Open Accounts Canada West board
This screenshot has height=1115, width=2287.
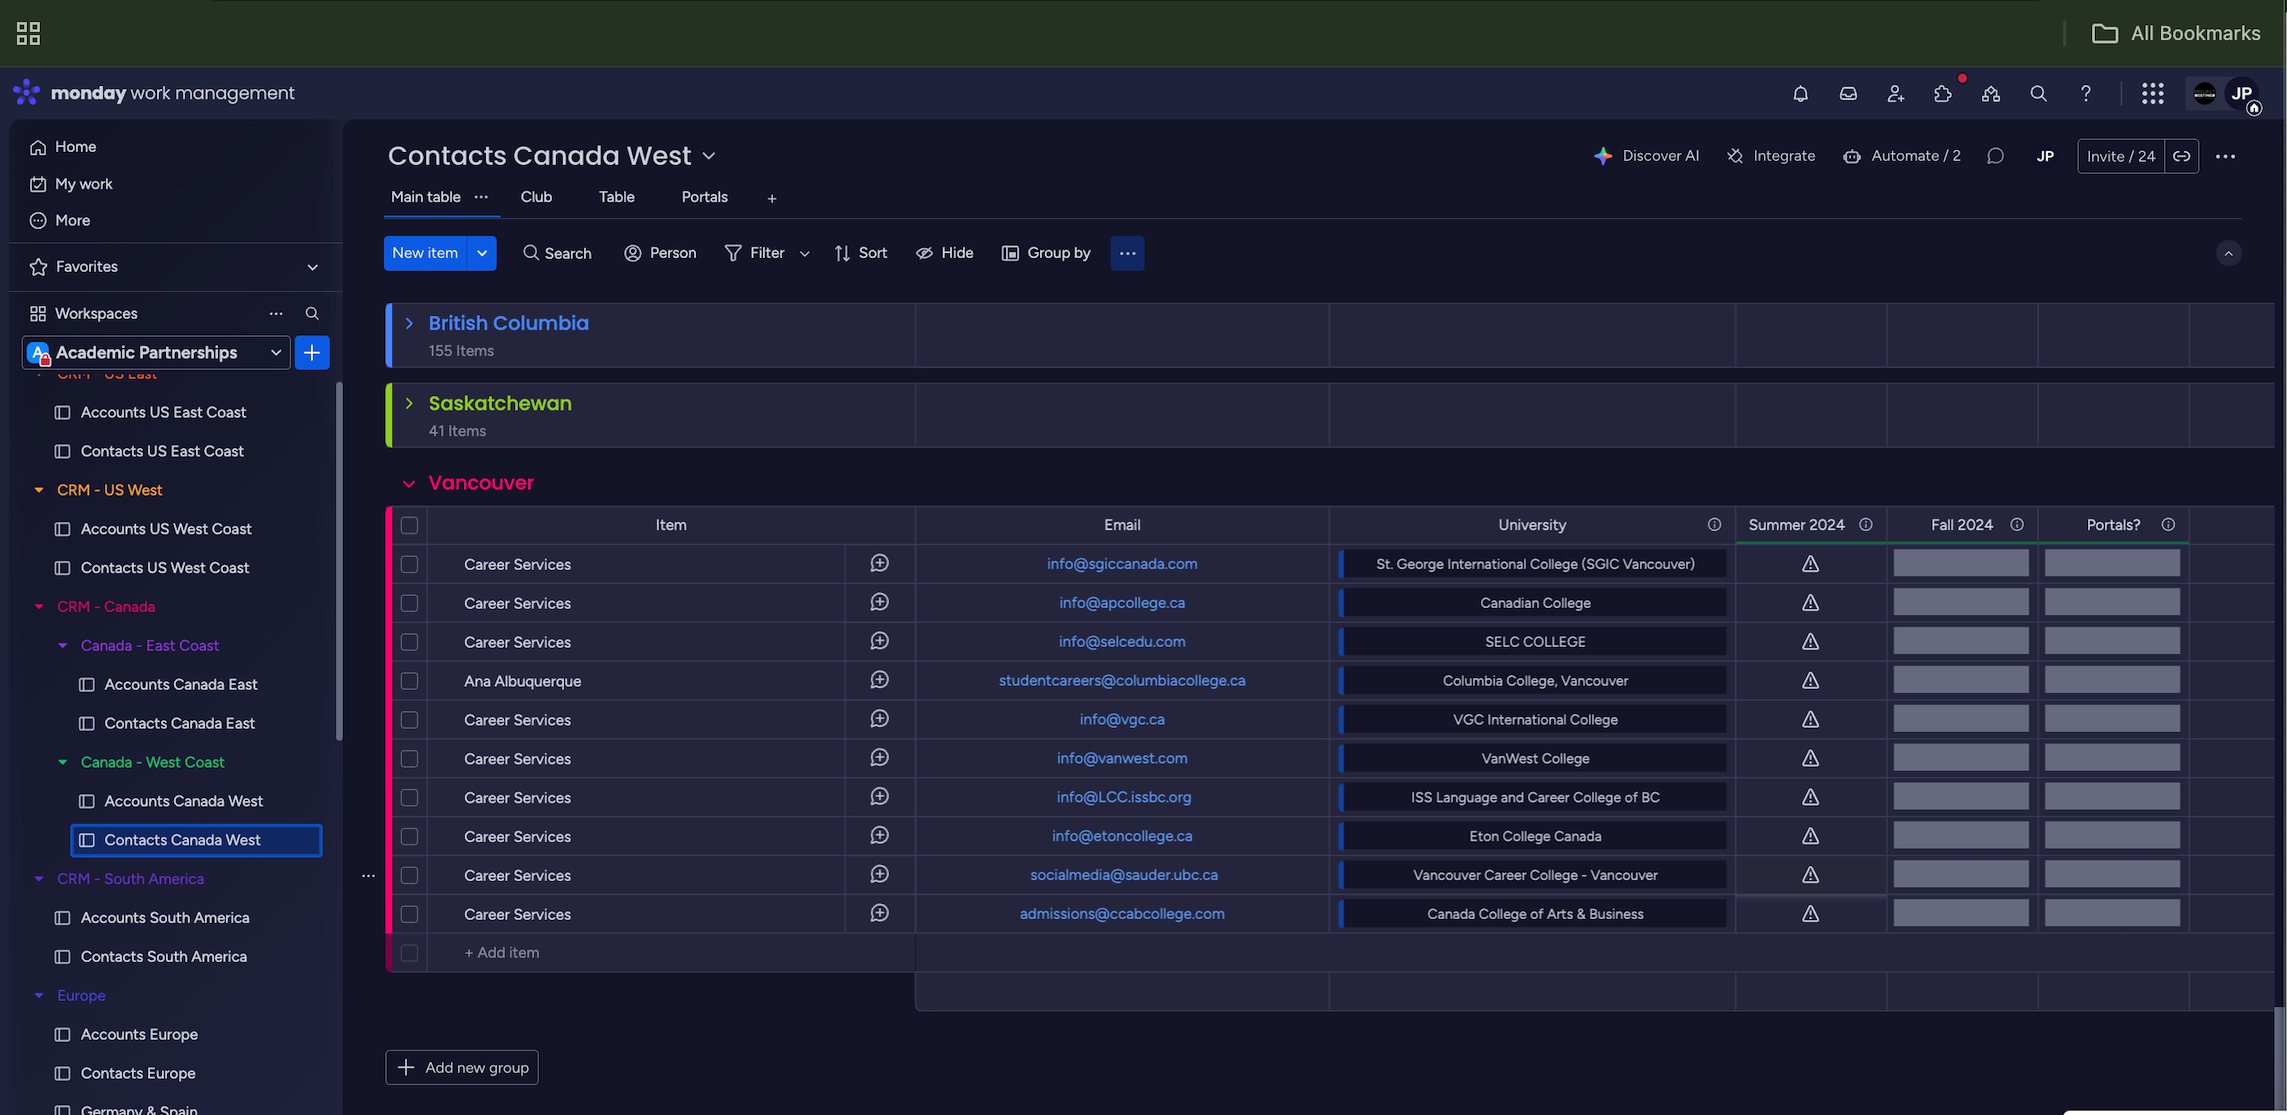tap(183, 801)
